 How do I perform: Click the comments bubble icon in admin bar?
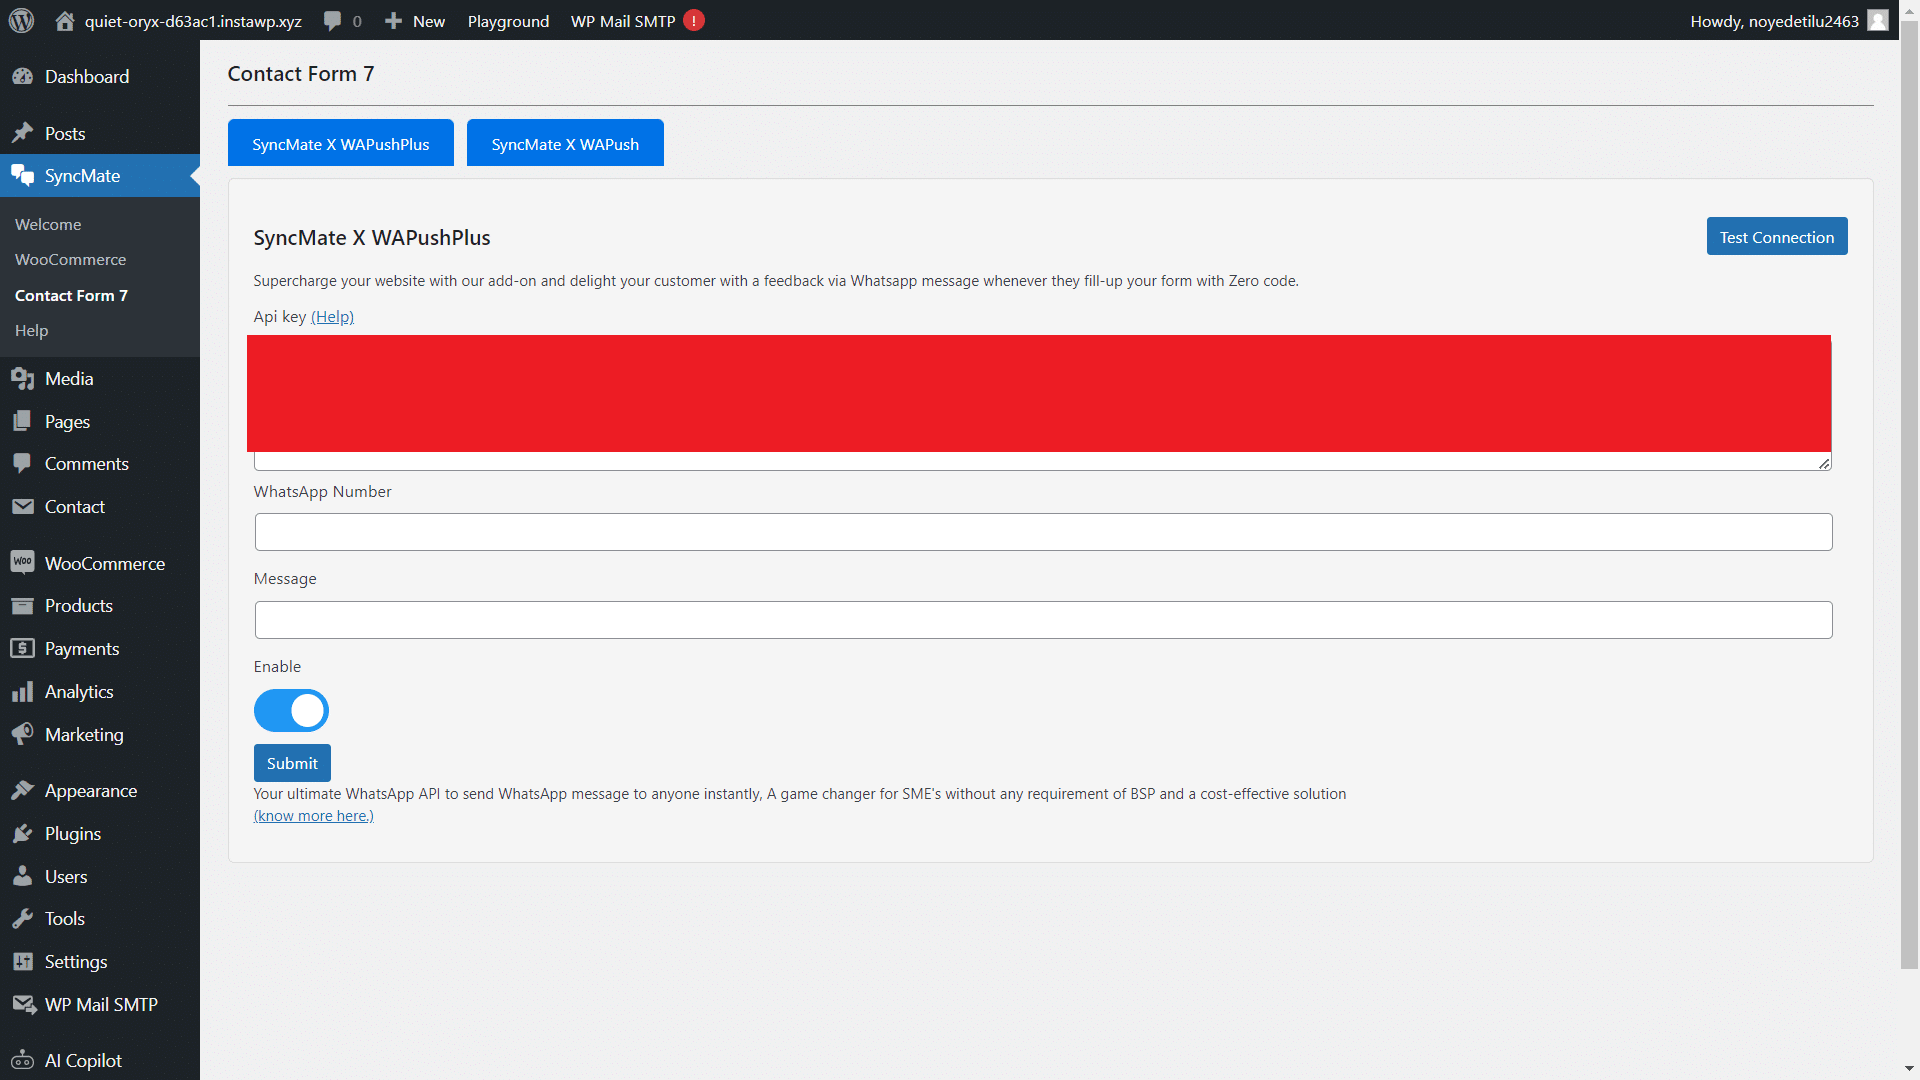coord(333,20)
